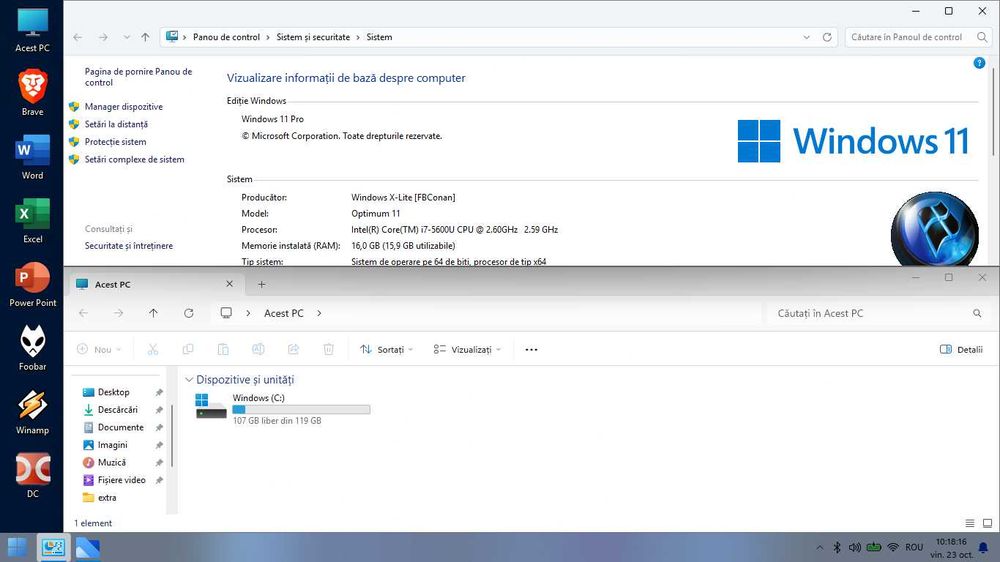Refresh the Acest PC explorer view
This screenshot has width=1000, height=562.
click(189, 313)
